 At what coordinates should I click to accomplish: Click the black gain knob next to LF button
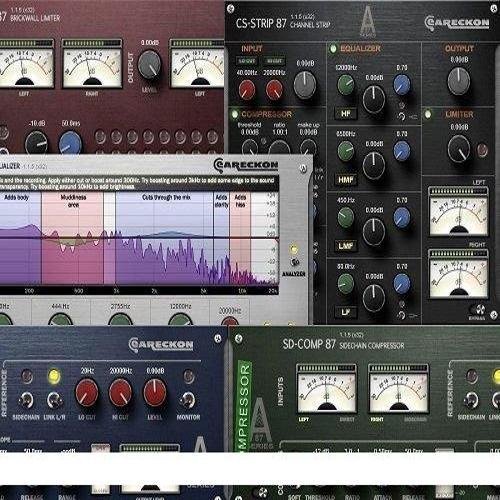[374, 298]
